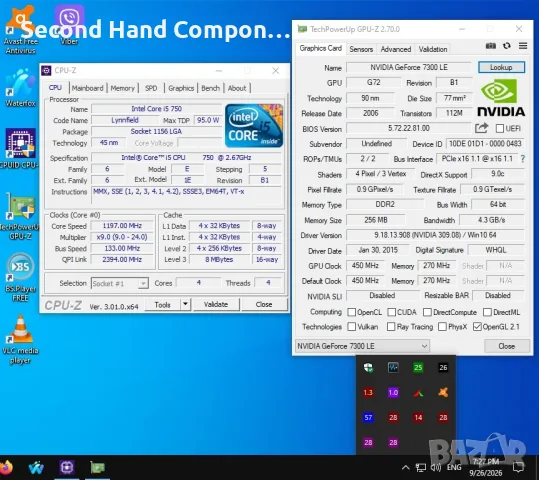
Task: Click the Validate button in CPU-Z
Action: pos(216,304)
